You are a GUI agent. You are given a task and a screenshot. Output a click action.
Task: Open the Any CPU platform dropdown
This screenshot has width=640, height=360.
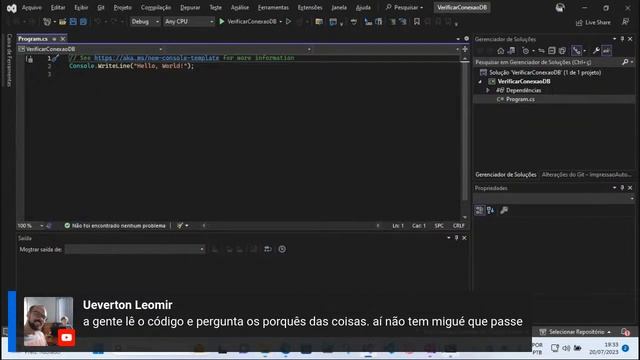[189, 21]
